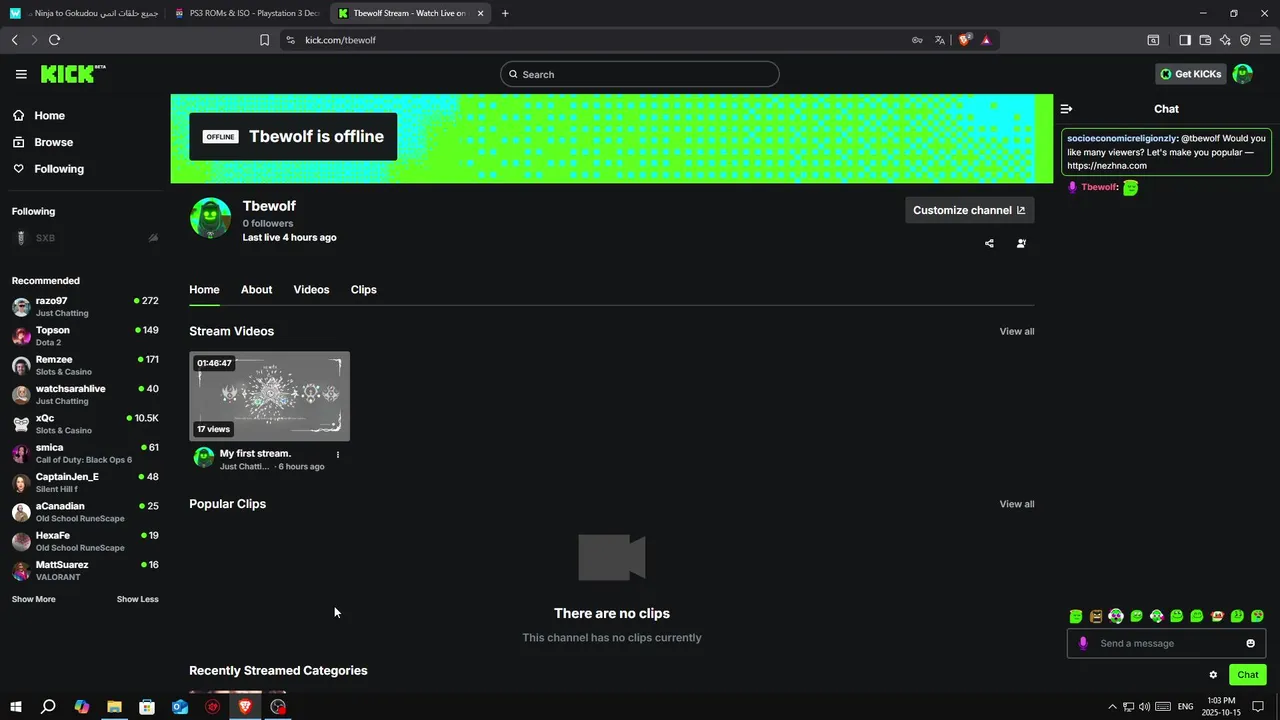The image size is (1280, 720).
Task: Open Outlook from taskbar
Action: point(180,707)
